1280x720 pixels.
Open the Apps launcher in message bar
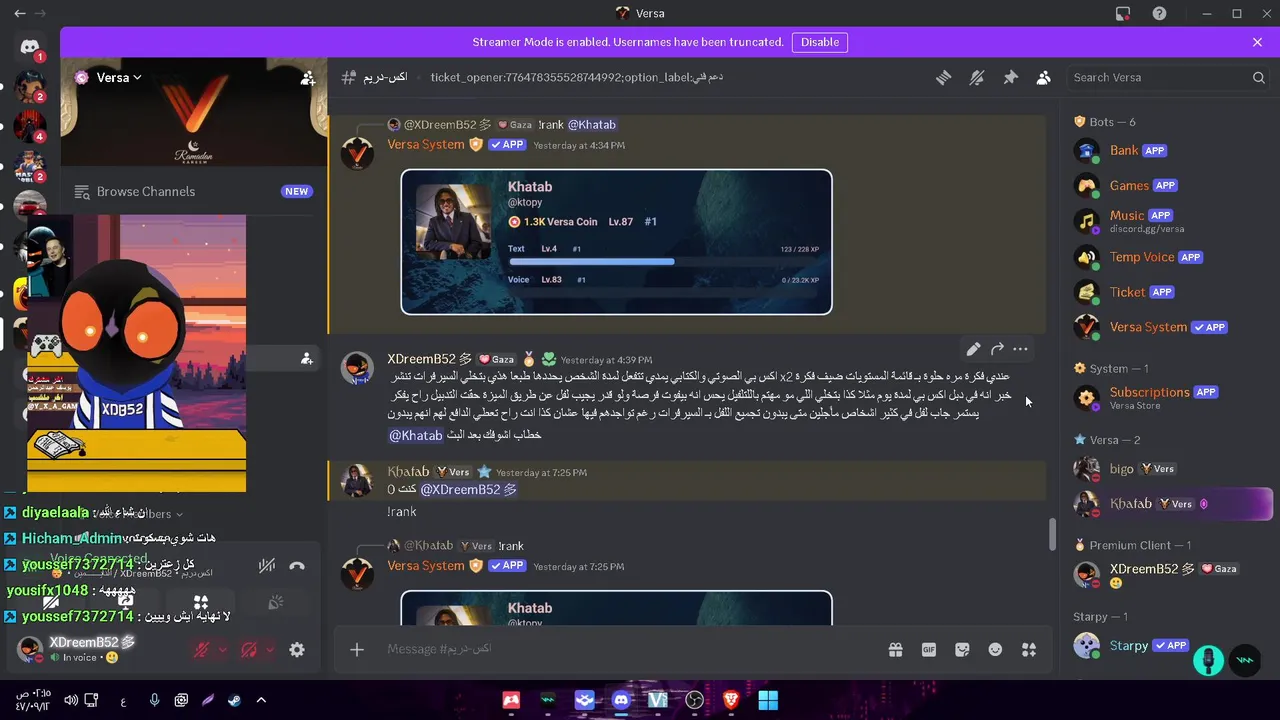(x=1029, y=649)
